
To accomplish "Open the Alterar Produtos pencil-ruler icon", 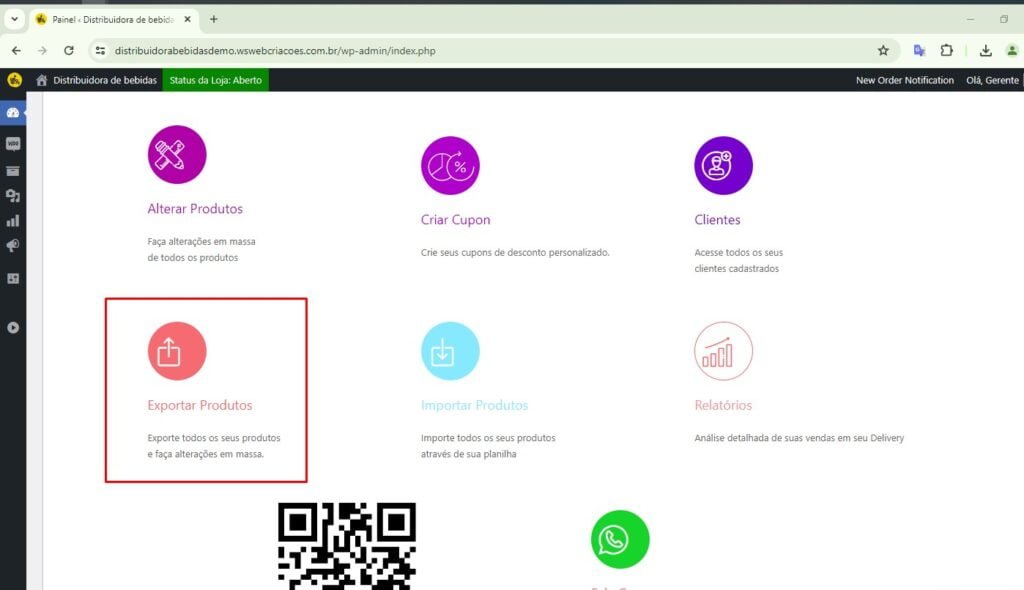I will pyautogui.click(x=177, y=155).
